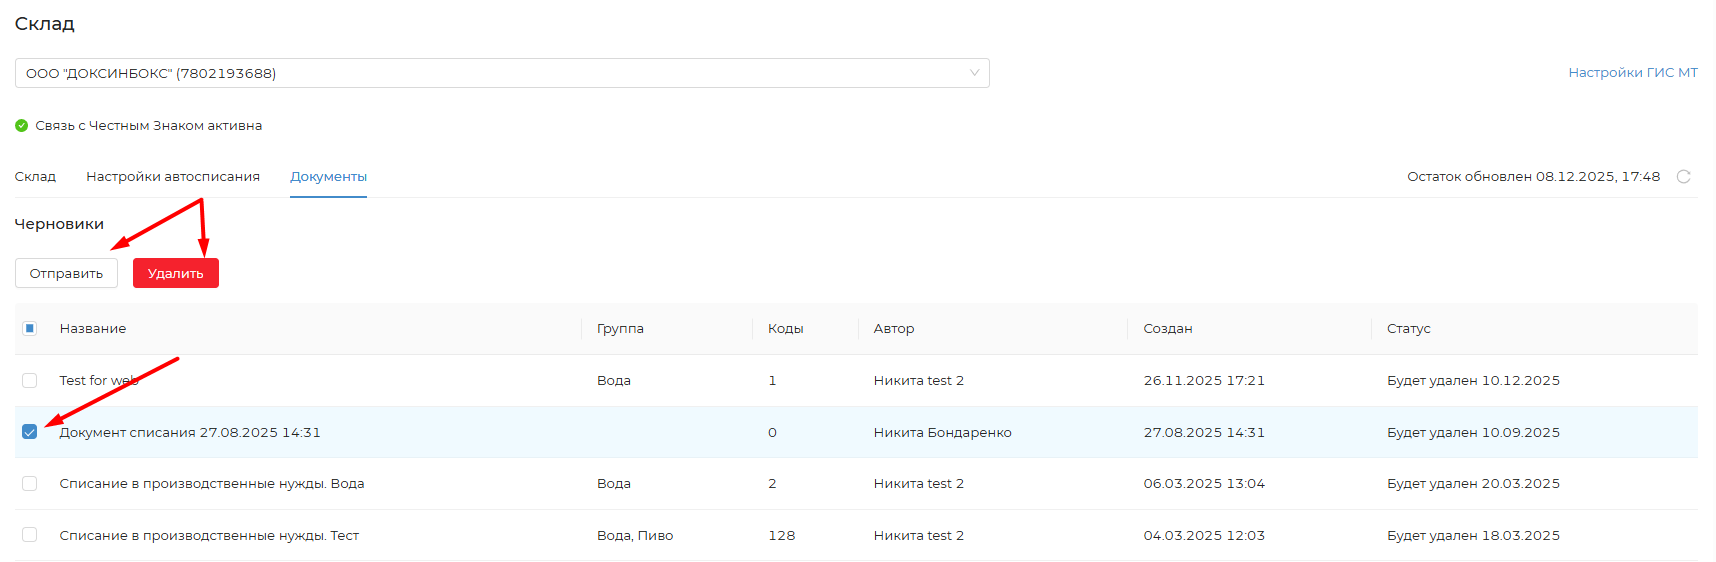1716x562 pixels.
Task: Open the organization dropdown ООО "ДОКСИНБОКС"
Action: click(x=490, y=73)
